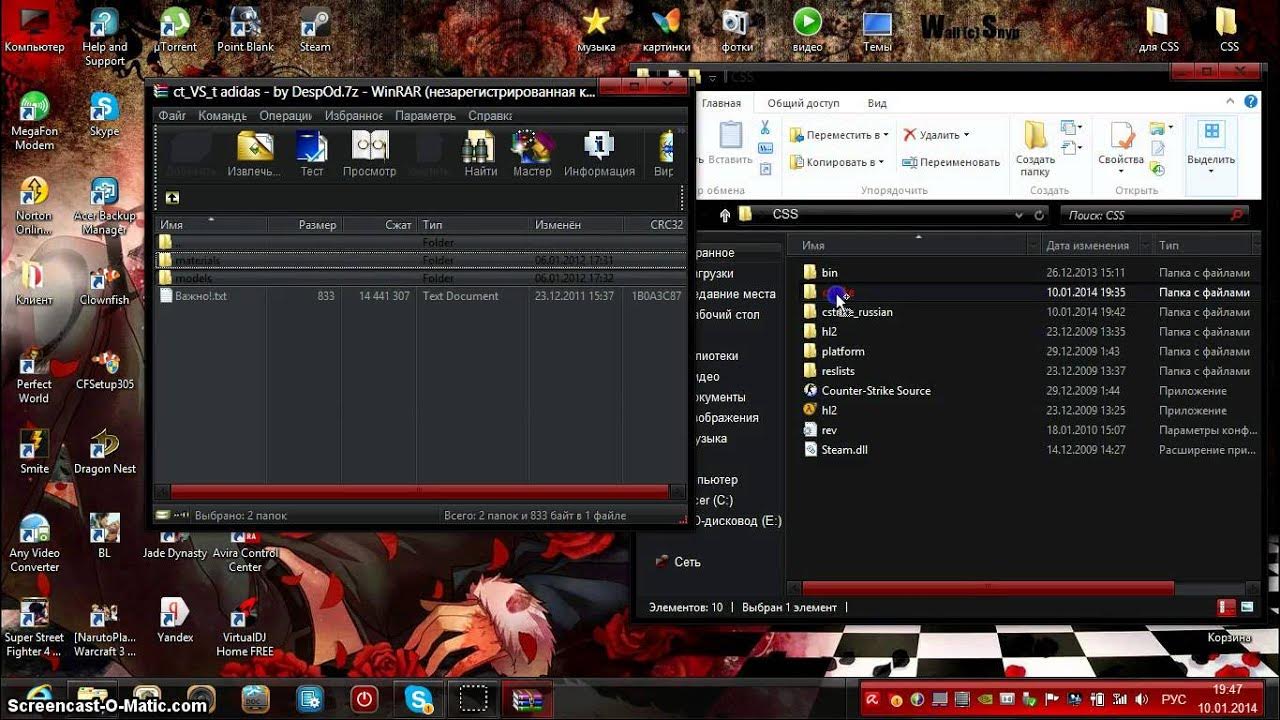Screen dimensions: 1280x720
Task: Collapse the Explorer ribbon with the chevron
Action: pos(1232,102)
